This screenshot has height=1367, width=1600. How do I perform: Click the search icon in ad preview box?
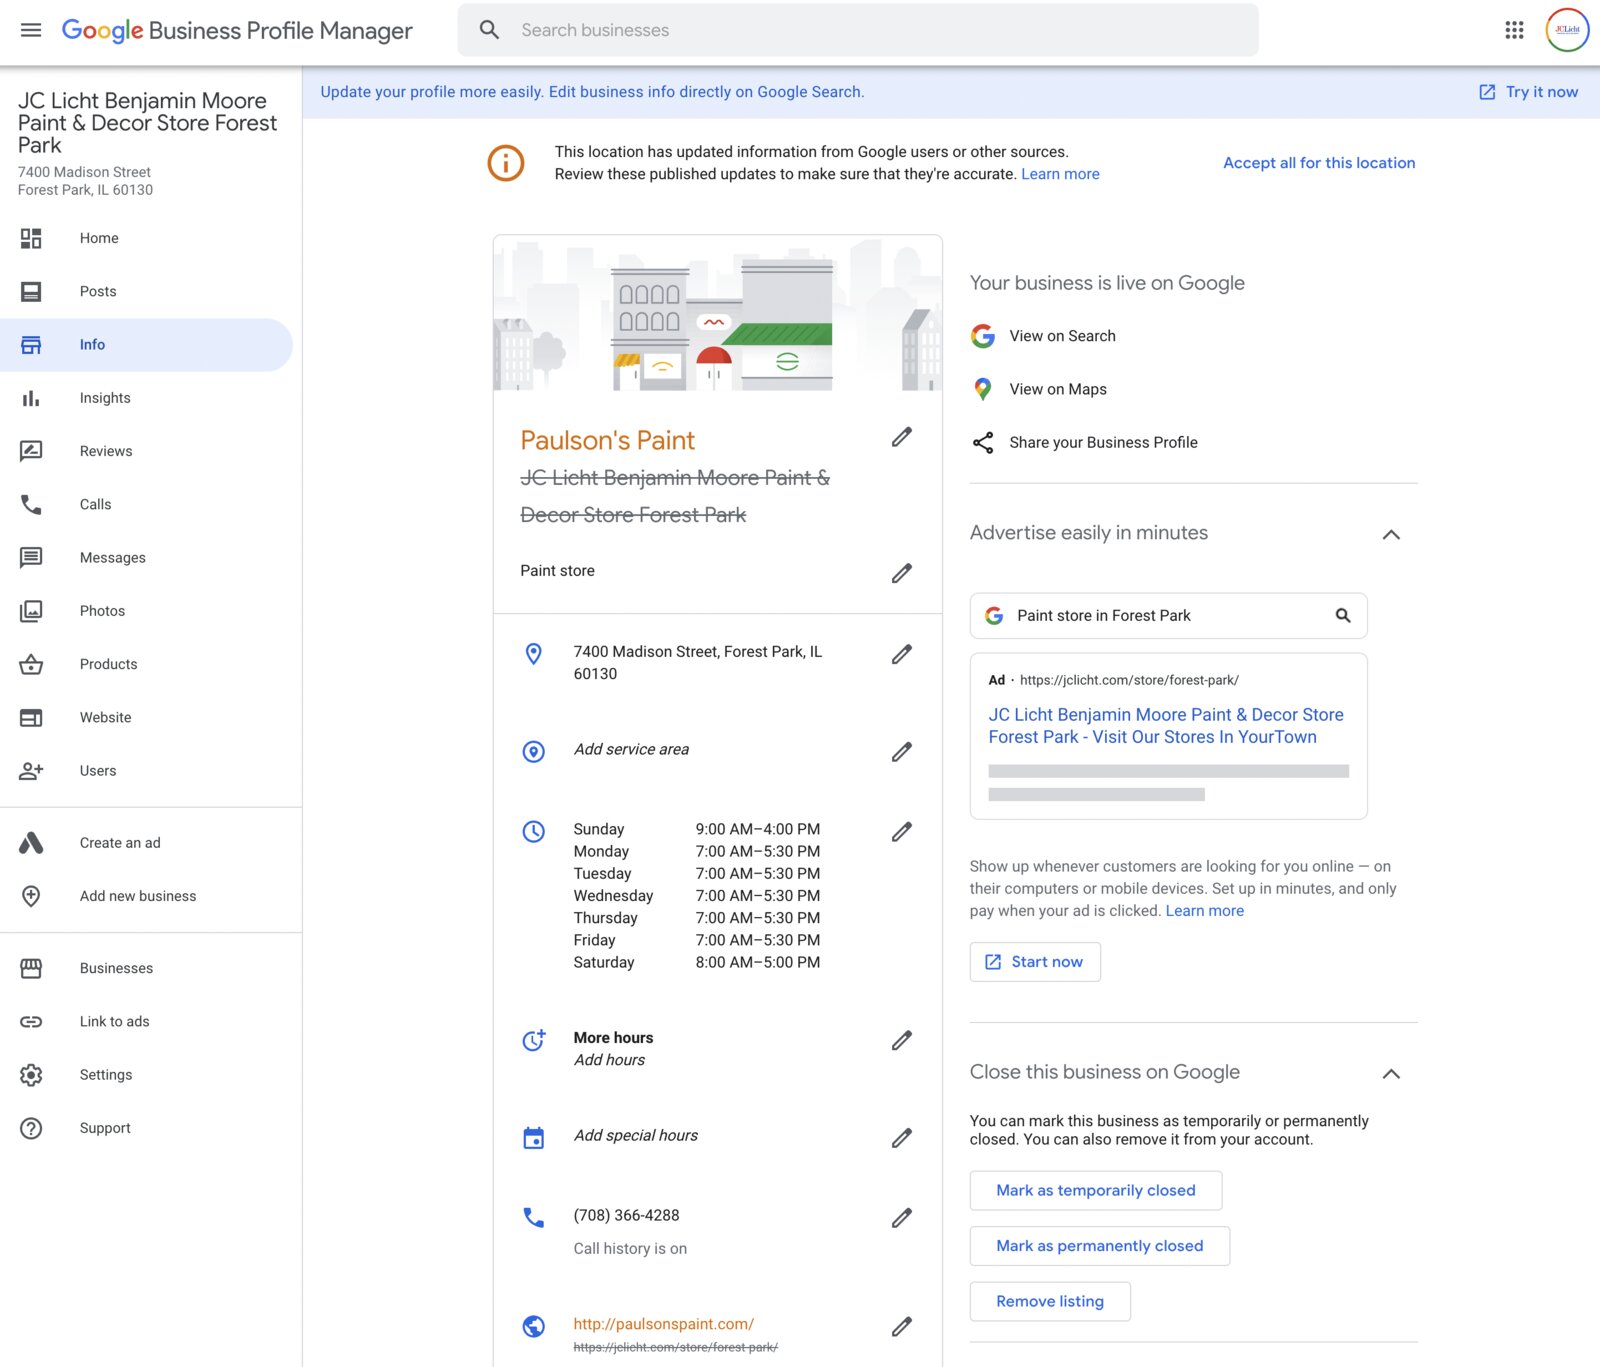pyautogui.click(x=1343, y=615)
